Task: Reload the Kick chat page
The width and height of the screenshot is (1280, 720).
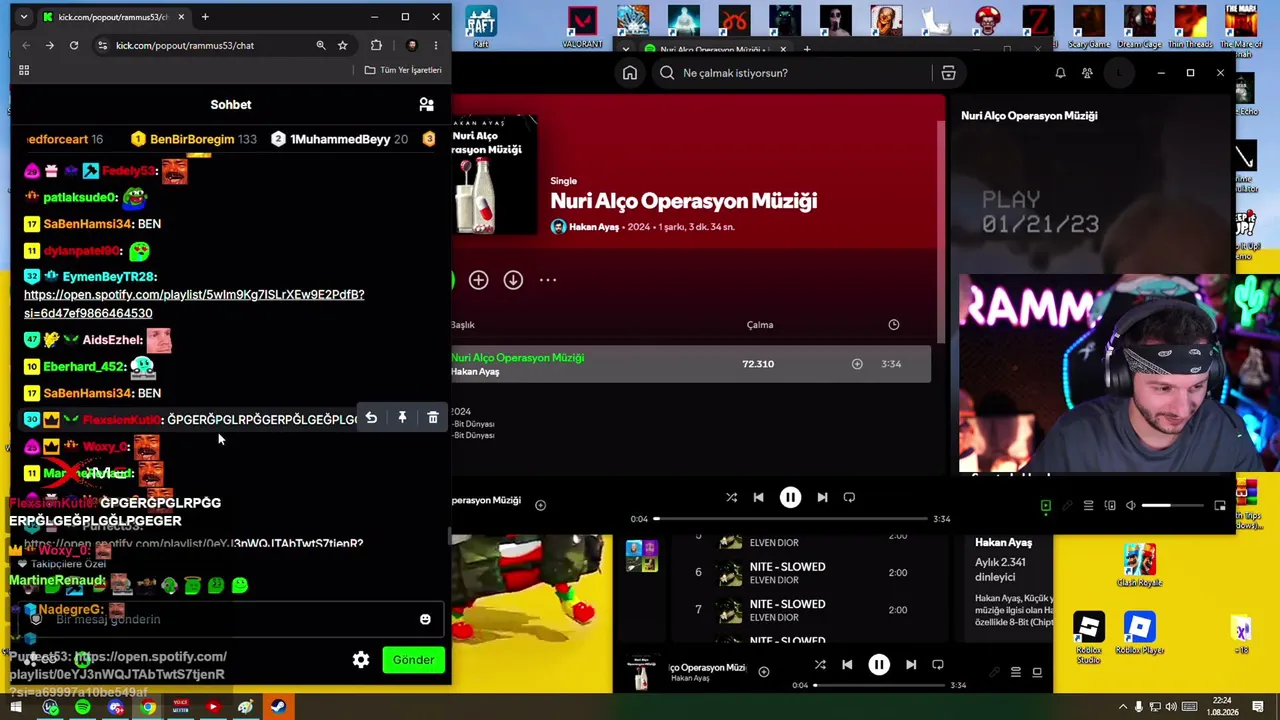Action: (74, 45)
